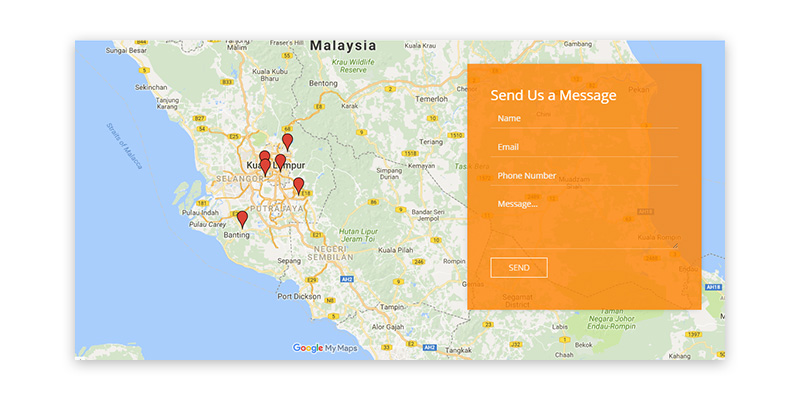Select the red pin above the word Lumpur
The image size is (800, 400).
click(280, 162)
